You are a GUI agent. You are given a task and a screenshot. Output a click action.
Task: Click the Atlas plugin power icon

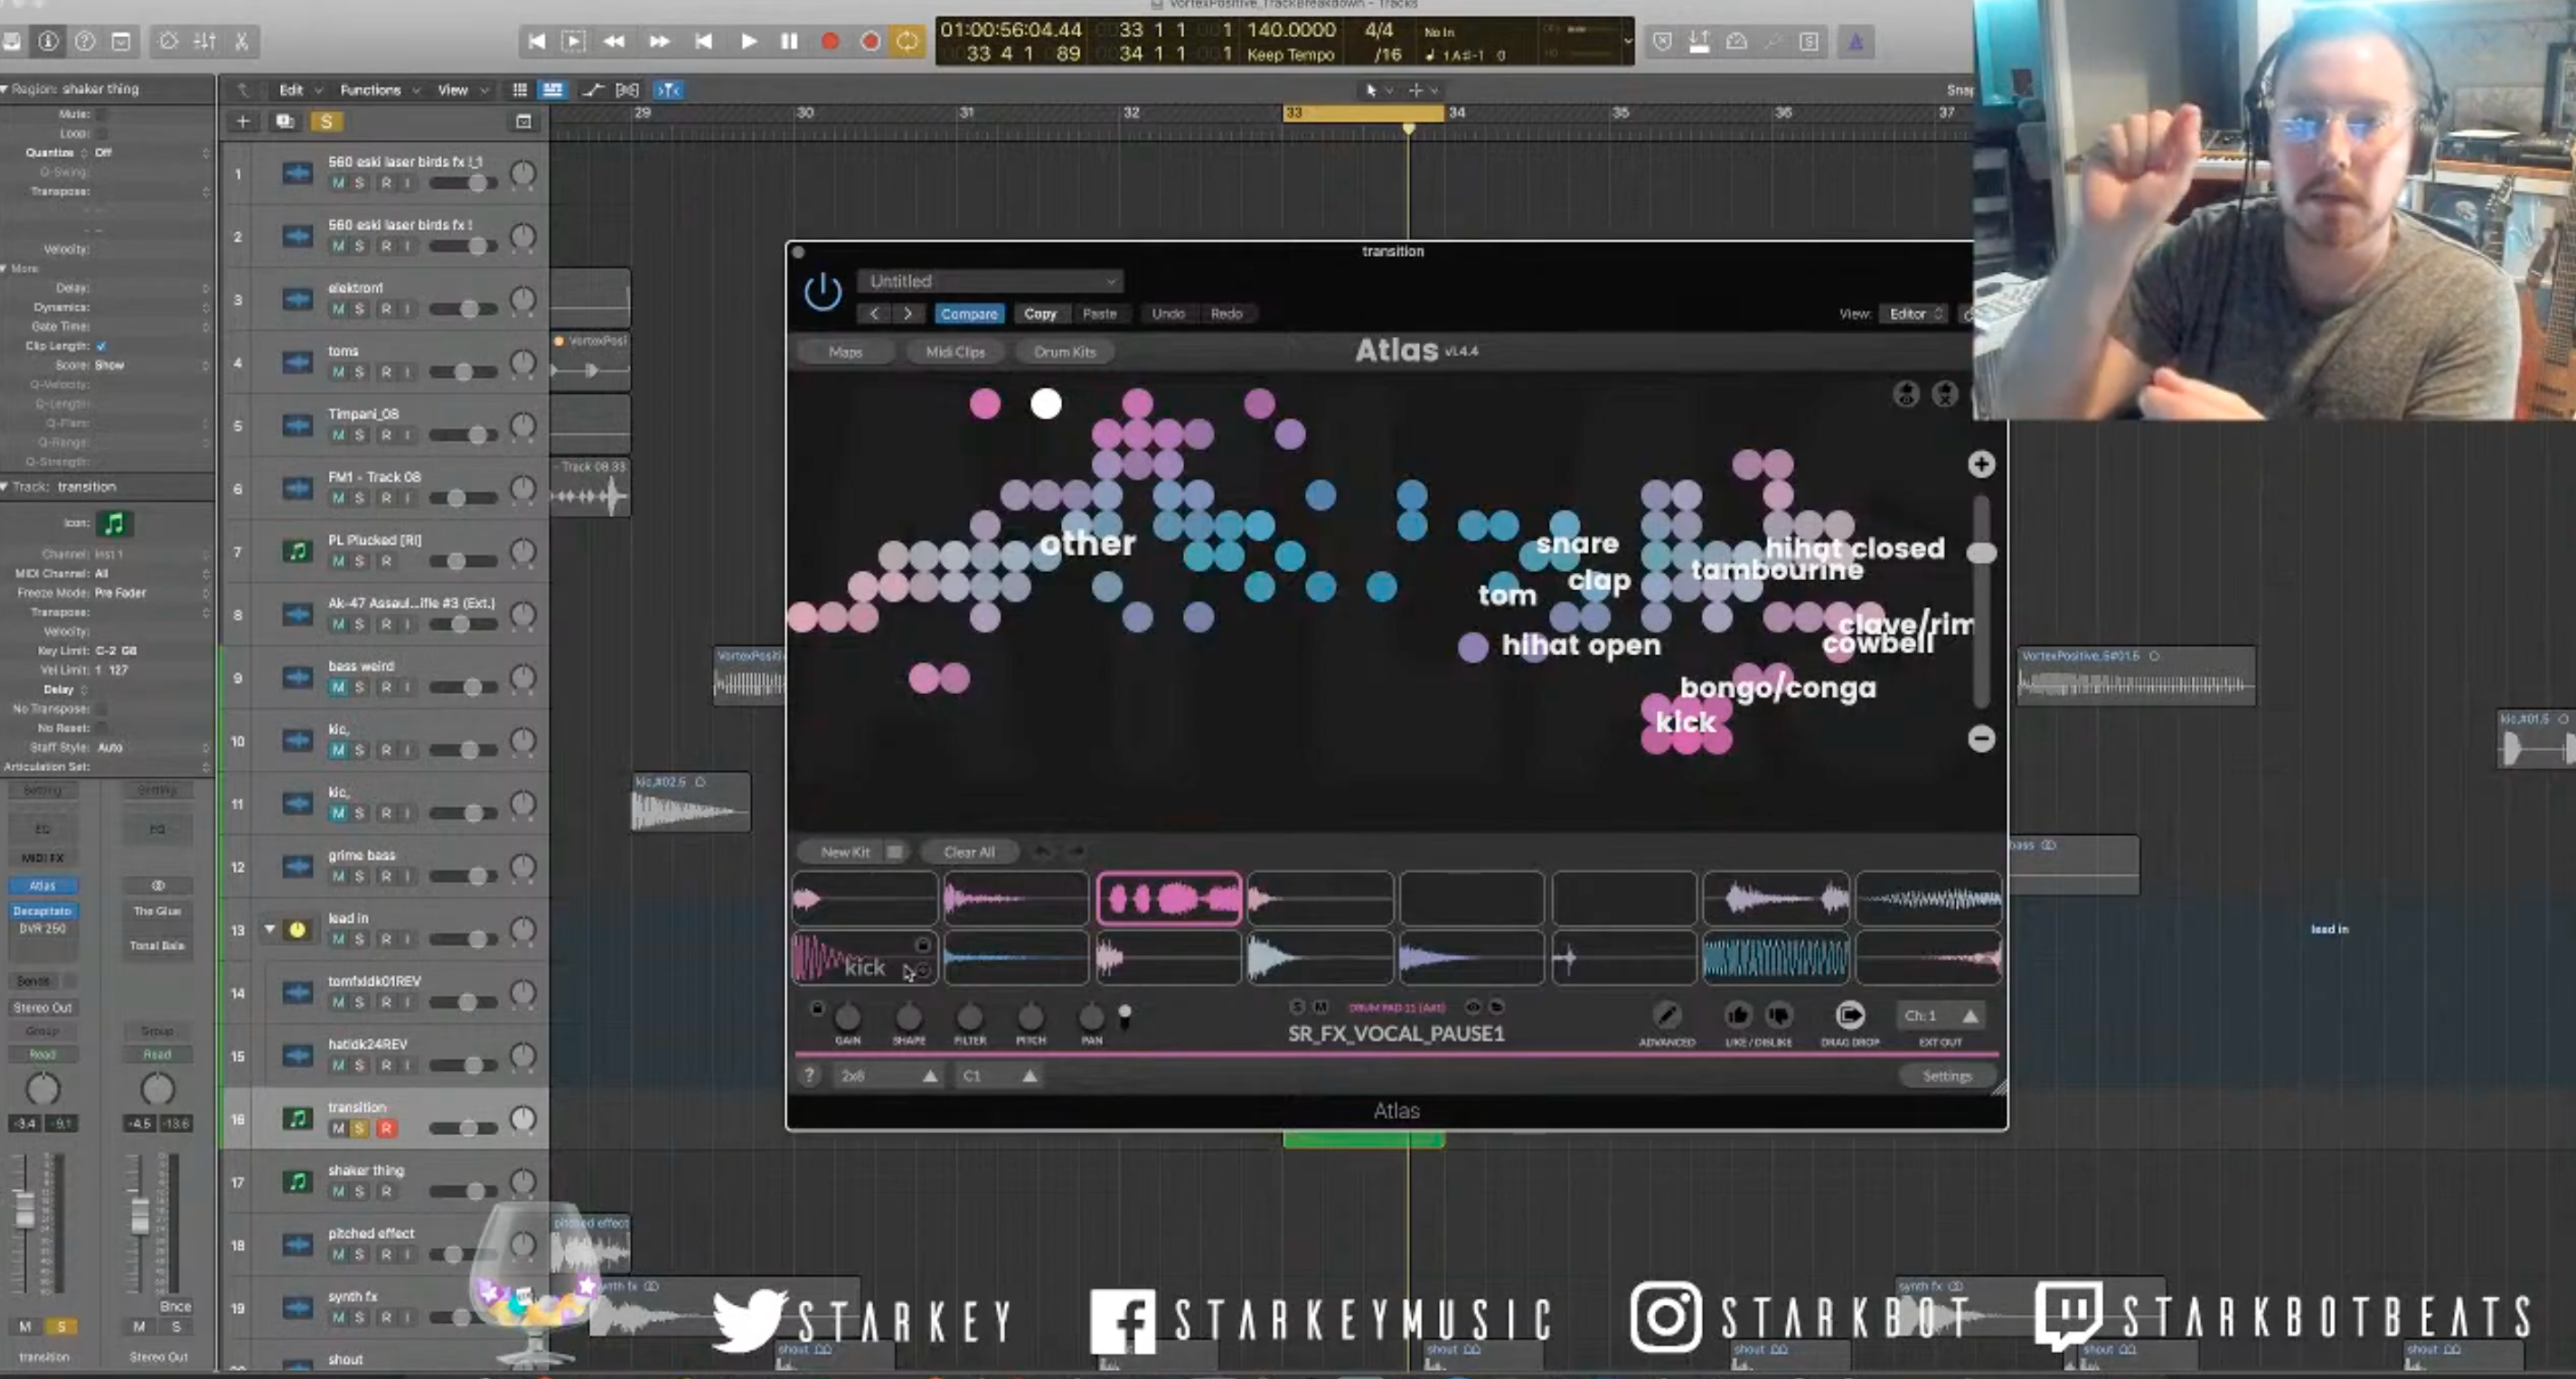pos(822,292)
